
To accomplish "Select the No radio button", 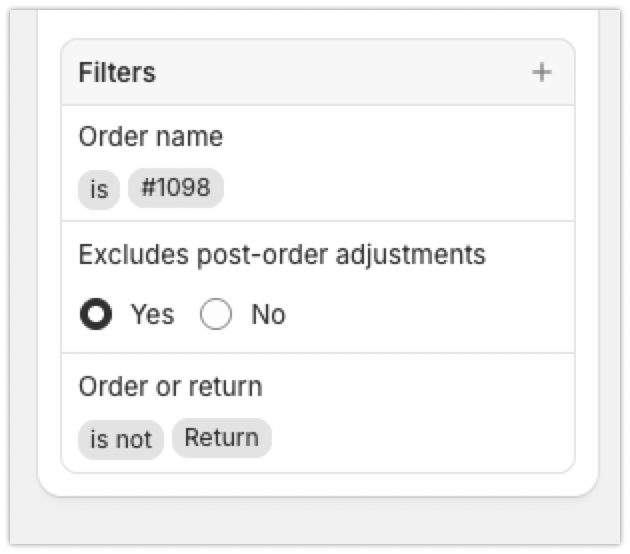I will [217, 315].
